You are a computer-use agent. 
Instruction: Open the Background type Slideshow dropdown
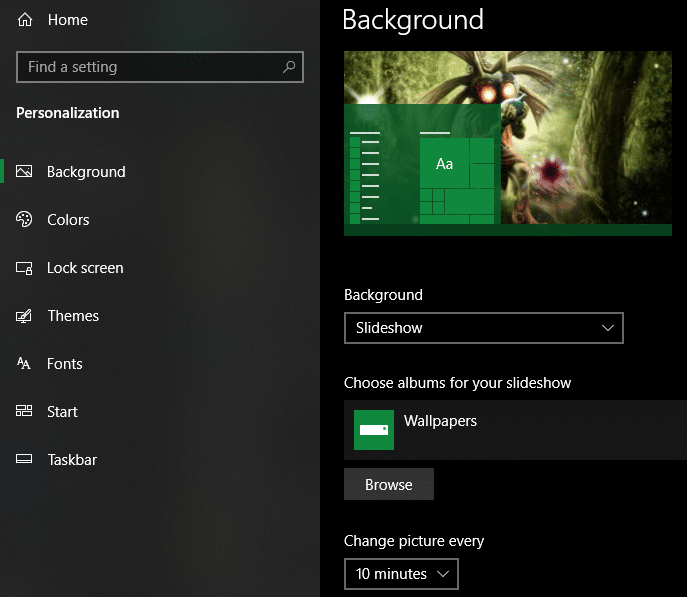click(x=484, y=328)
